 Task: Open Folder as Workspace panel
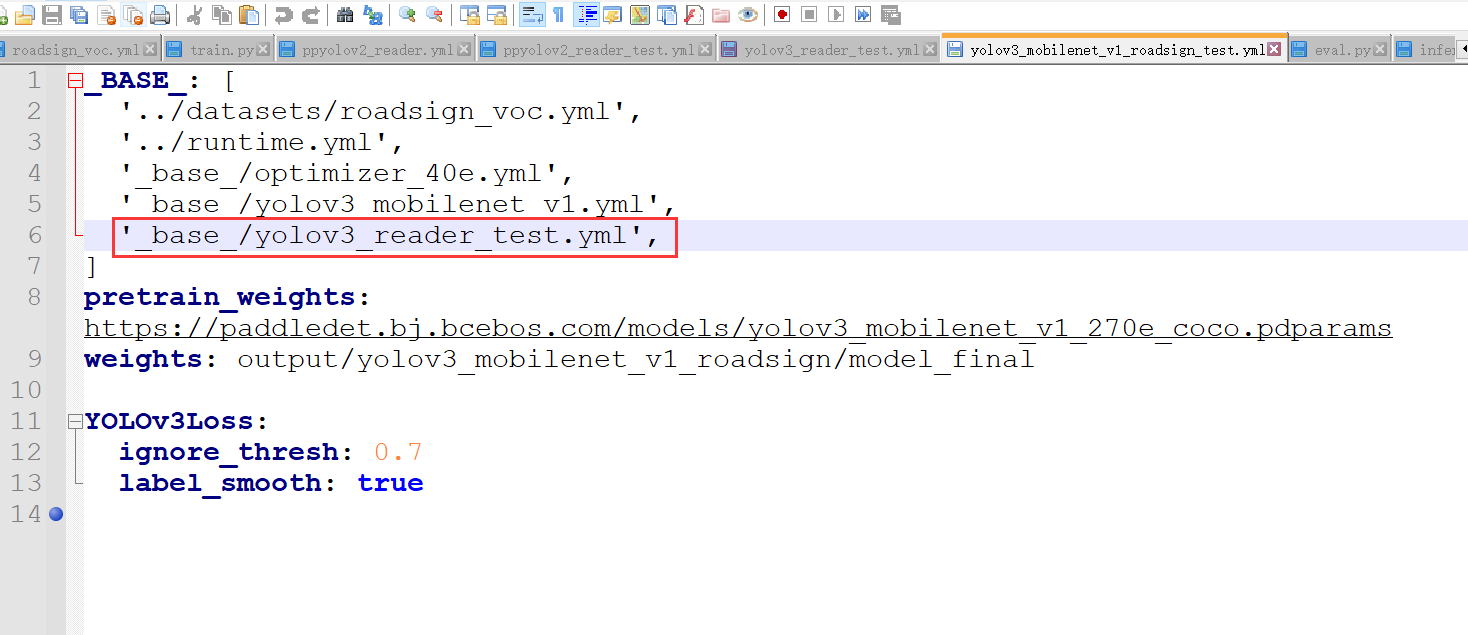click(x=720, y=15)
